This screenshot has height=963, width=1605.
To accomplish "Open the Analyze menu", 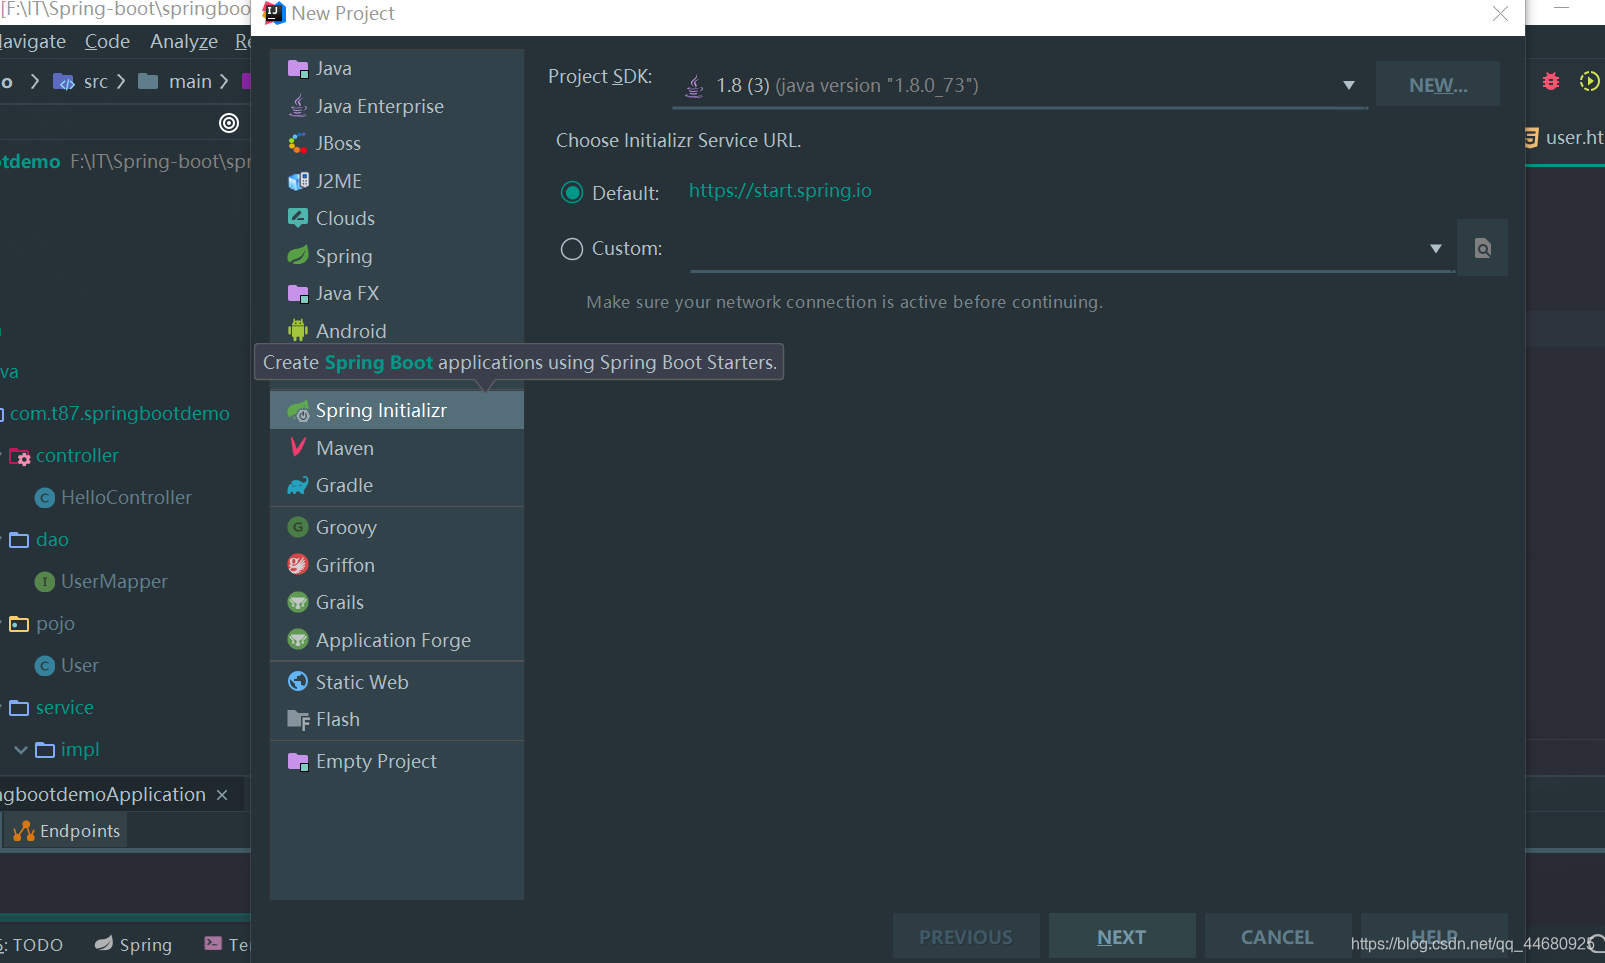I will [x=184, y=41].
